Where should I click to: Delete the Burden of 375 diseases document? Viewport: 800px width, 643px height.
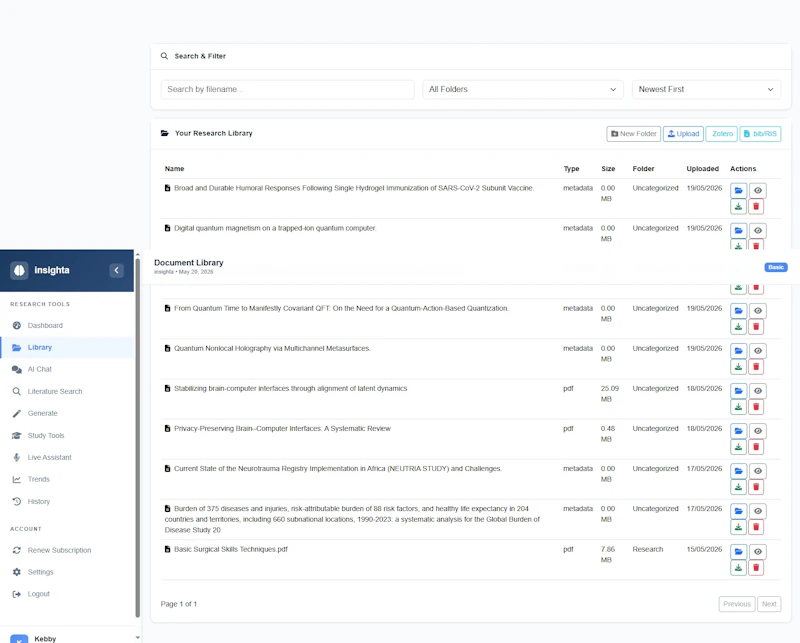tap(756, 527)
